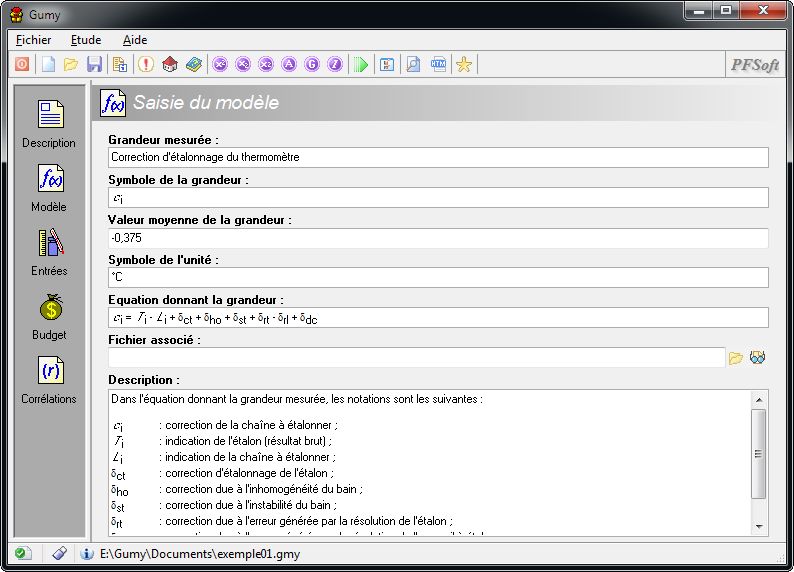Click the PFSoft logo in toolbar
Screen dimensions: 794x572
tap(755, 65)
